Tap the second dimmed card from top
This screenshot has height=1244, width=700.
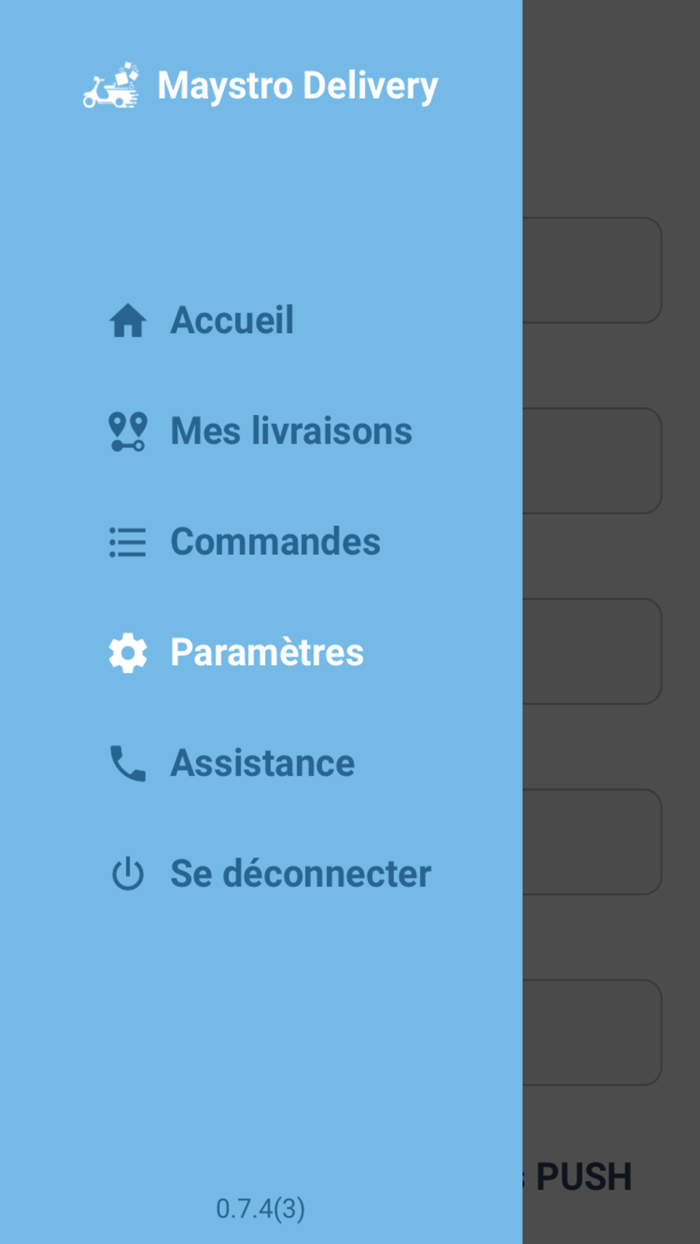(x=591, y=461)
